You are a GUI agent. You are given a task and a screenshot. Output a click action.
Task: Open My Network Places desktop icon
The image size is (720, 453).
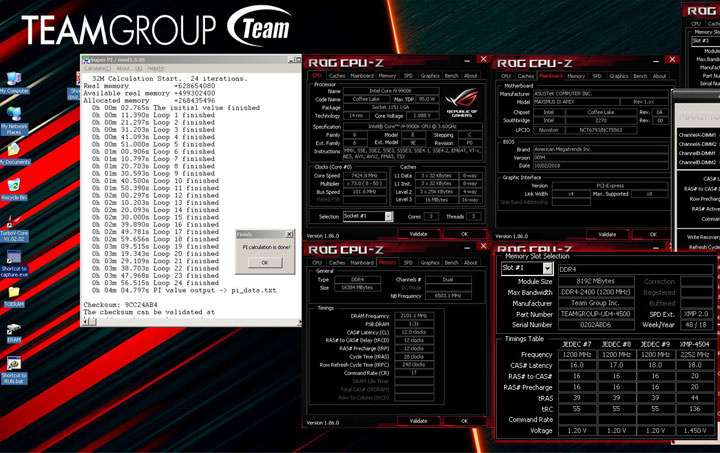[x=14, y=120]
